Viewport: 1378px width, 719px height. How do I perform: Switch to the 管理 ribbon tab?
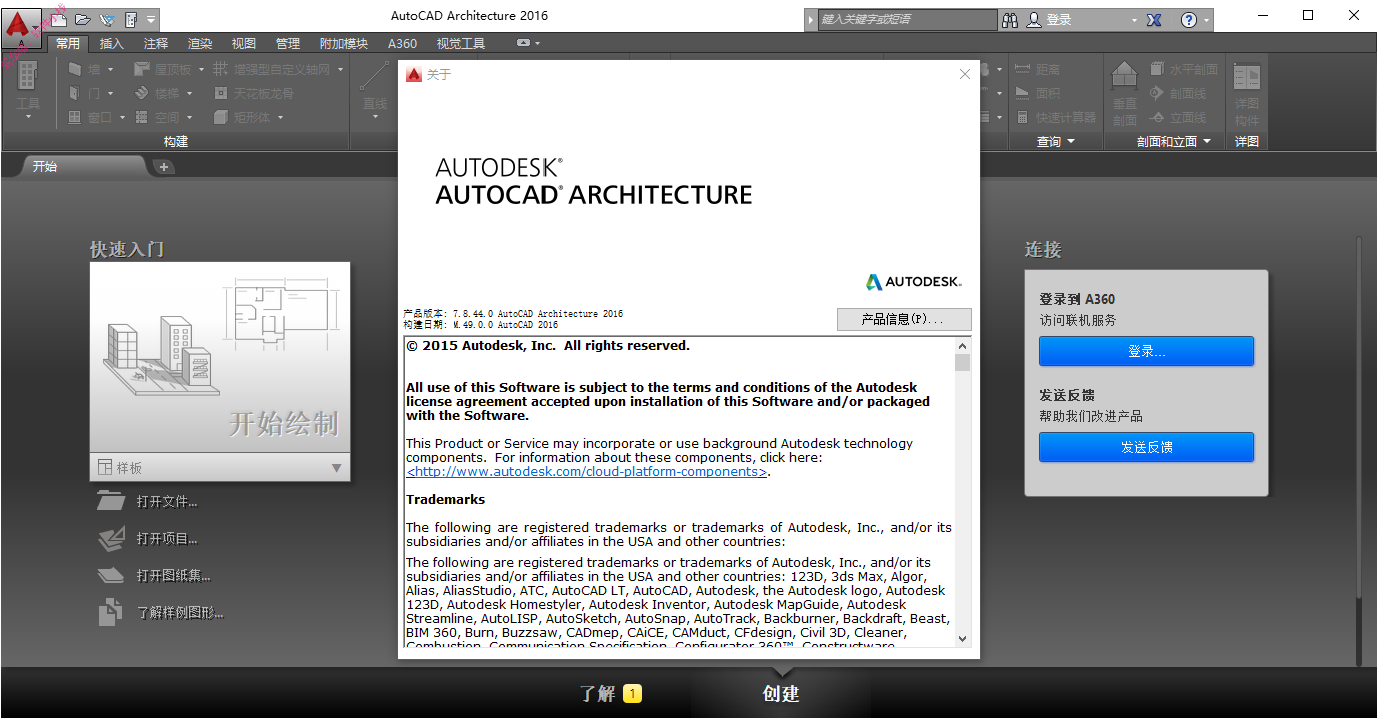coord(288,43)
